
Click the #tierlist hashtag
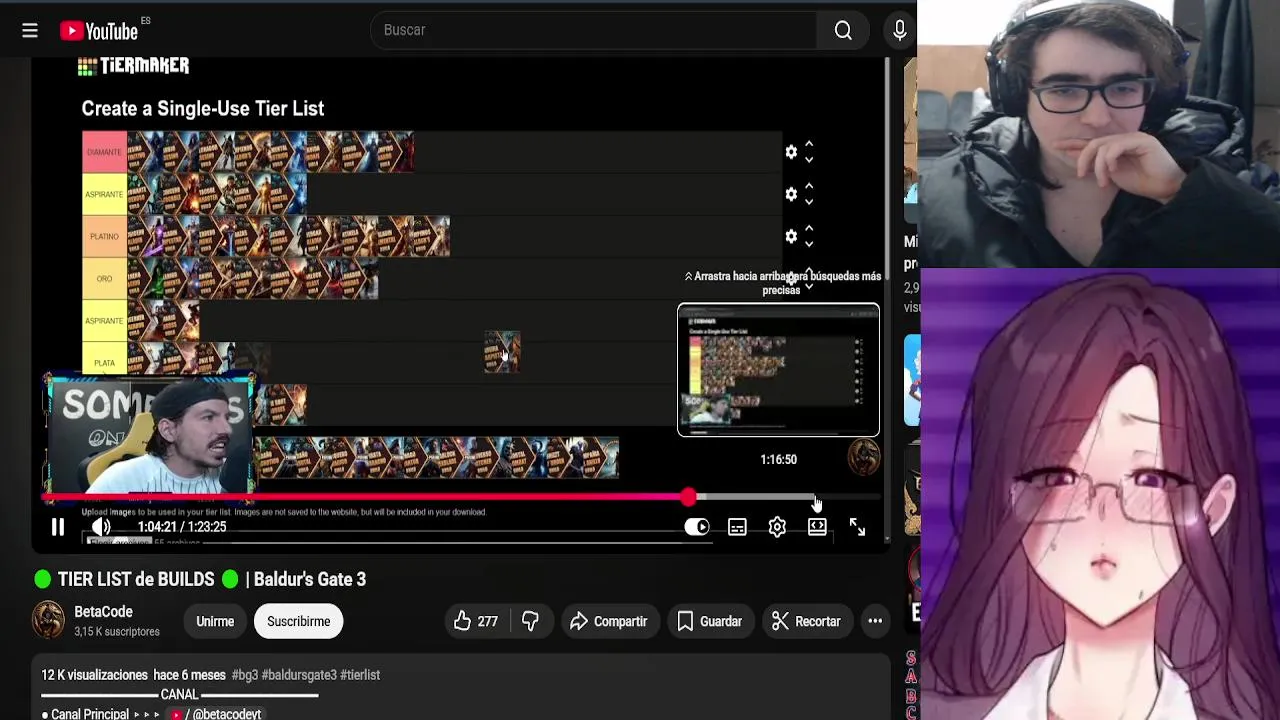tap(360, 675)
